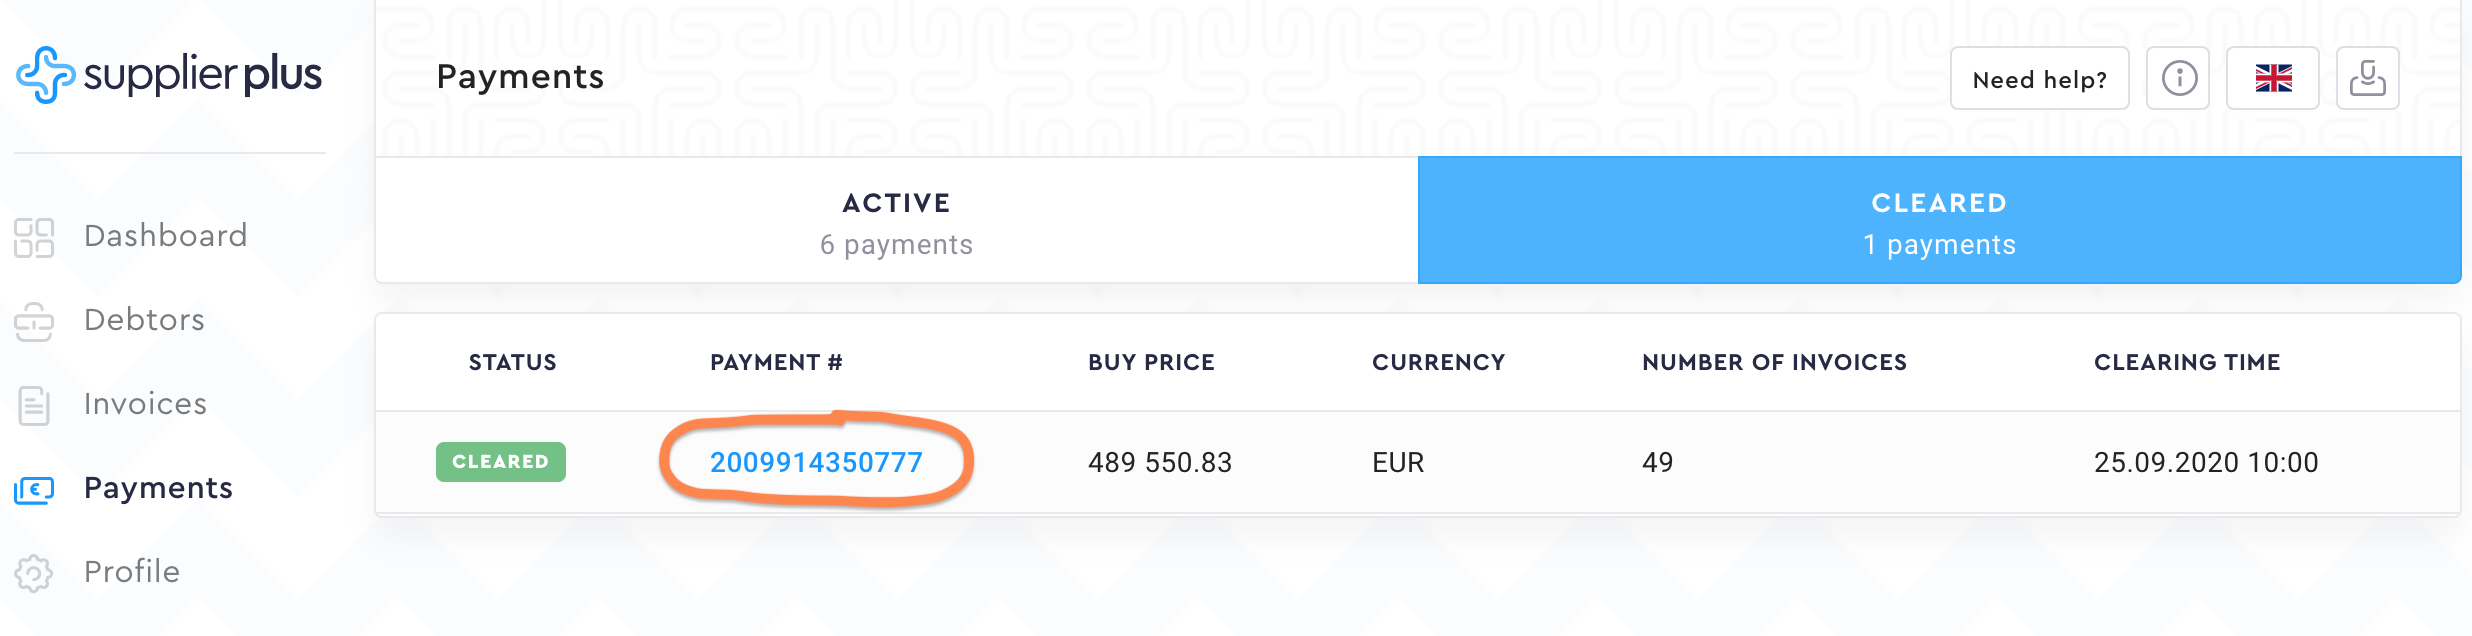Click the Debtors briefcase icon
Image resolution: width=2472 pixels, height=636 pixels.
(34, 321)
